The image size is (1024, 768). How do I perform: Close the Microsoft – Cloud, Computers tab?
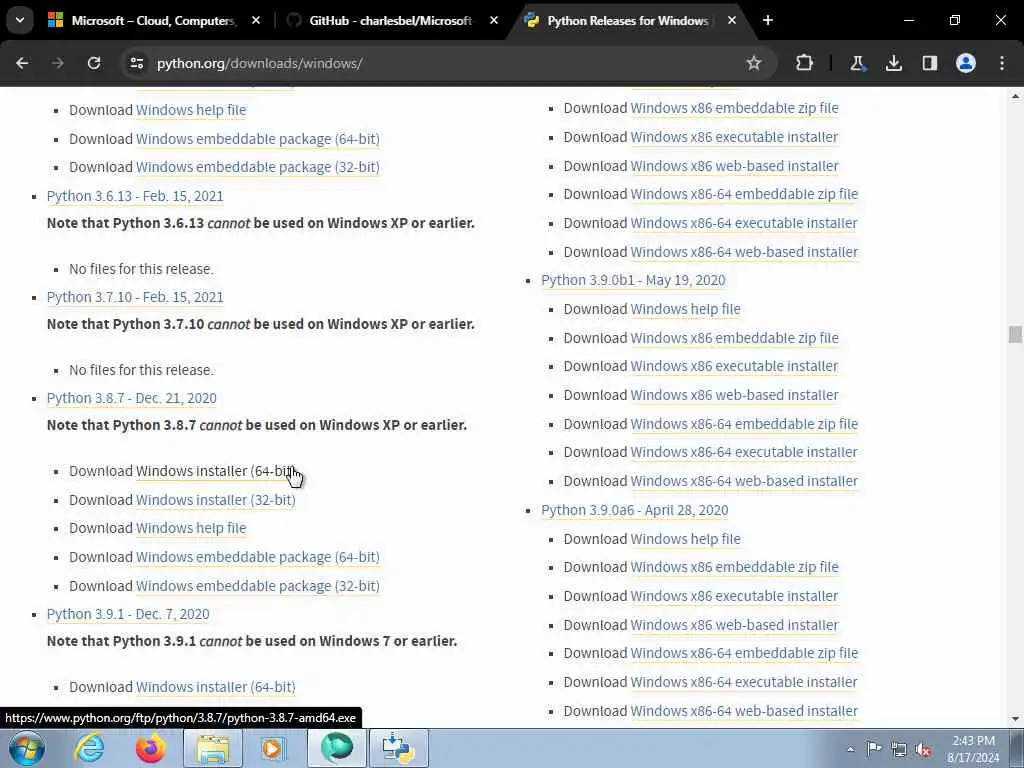point(256,20)
